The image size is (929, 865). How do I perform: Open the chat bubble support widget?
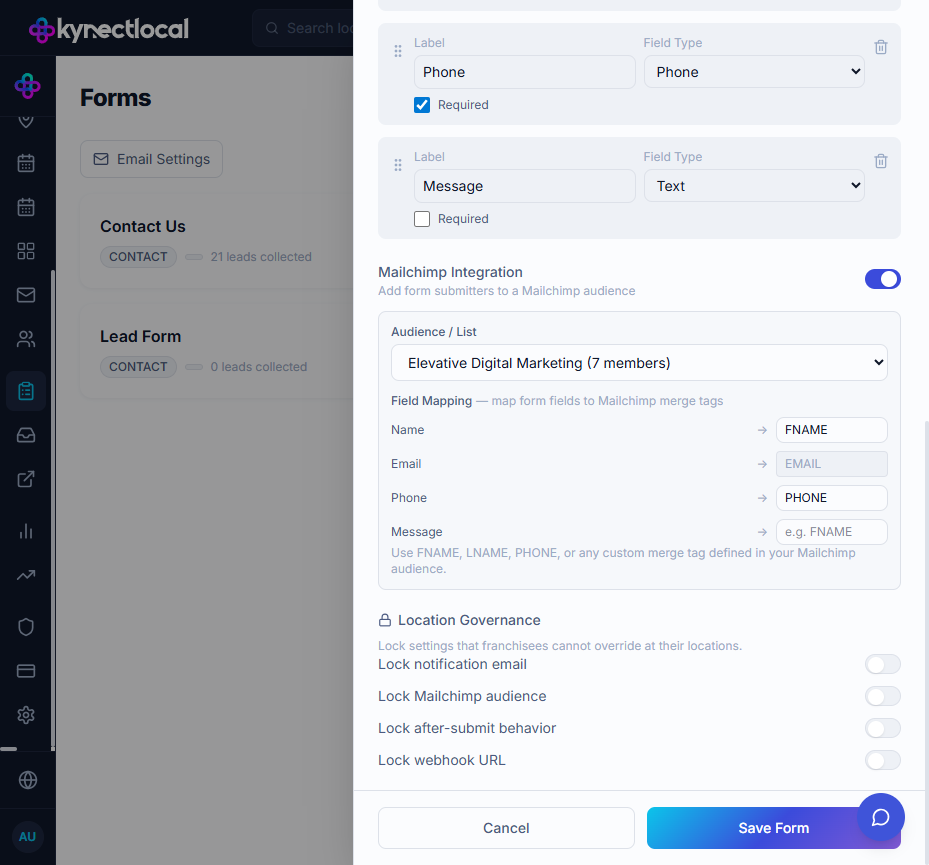pos(880,817)
